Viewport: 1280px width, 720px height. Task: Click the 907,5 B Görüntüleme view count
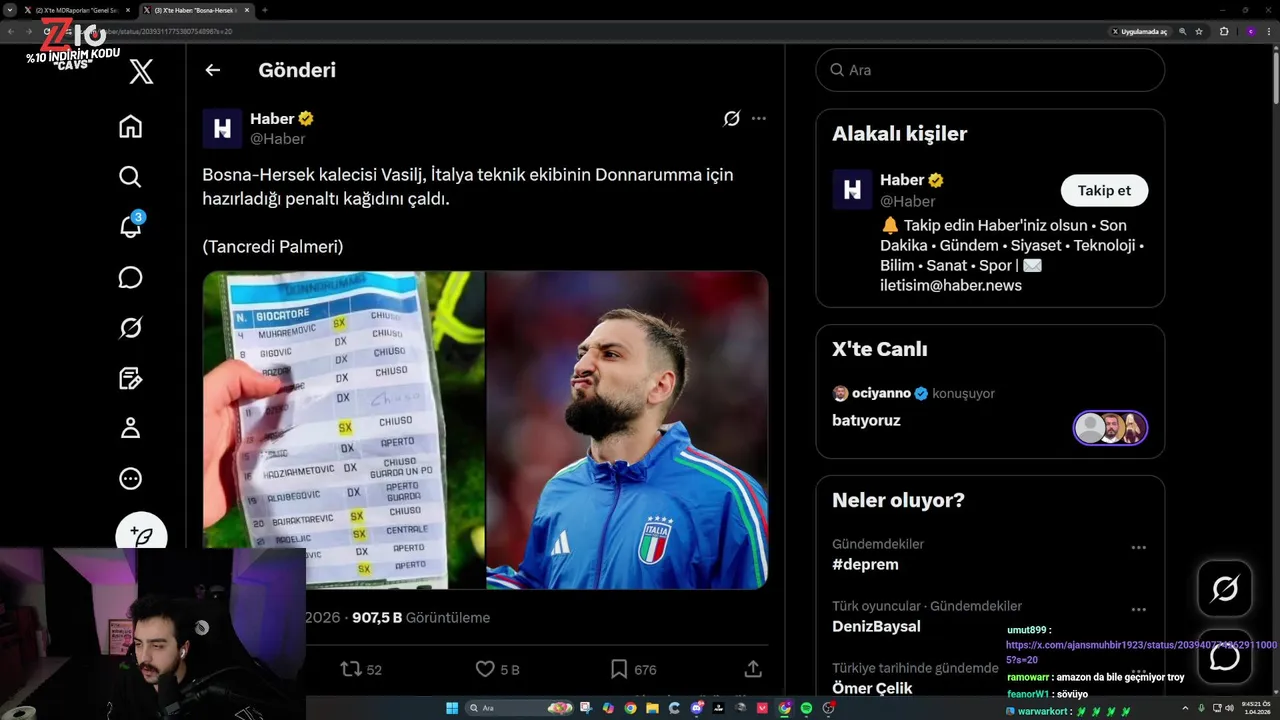(421, 618)
